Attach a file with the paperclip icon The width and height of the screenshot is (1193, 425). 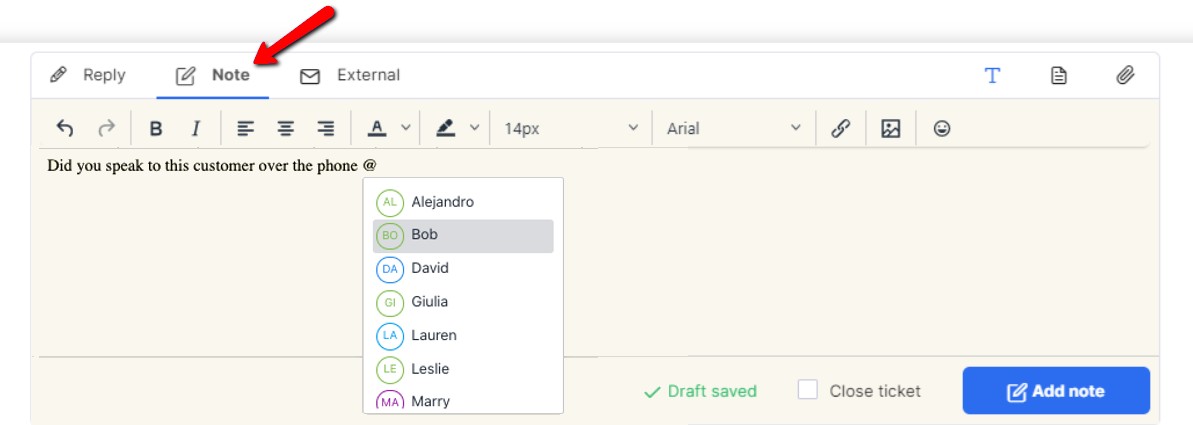1125,75
